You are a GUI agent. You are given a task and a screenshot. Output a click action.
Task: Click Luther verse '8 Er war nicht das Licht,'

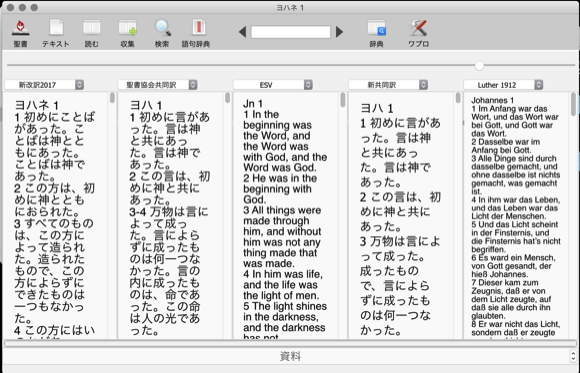(516, 324)
